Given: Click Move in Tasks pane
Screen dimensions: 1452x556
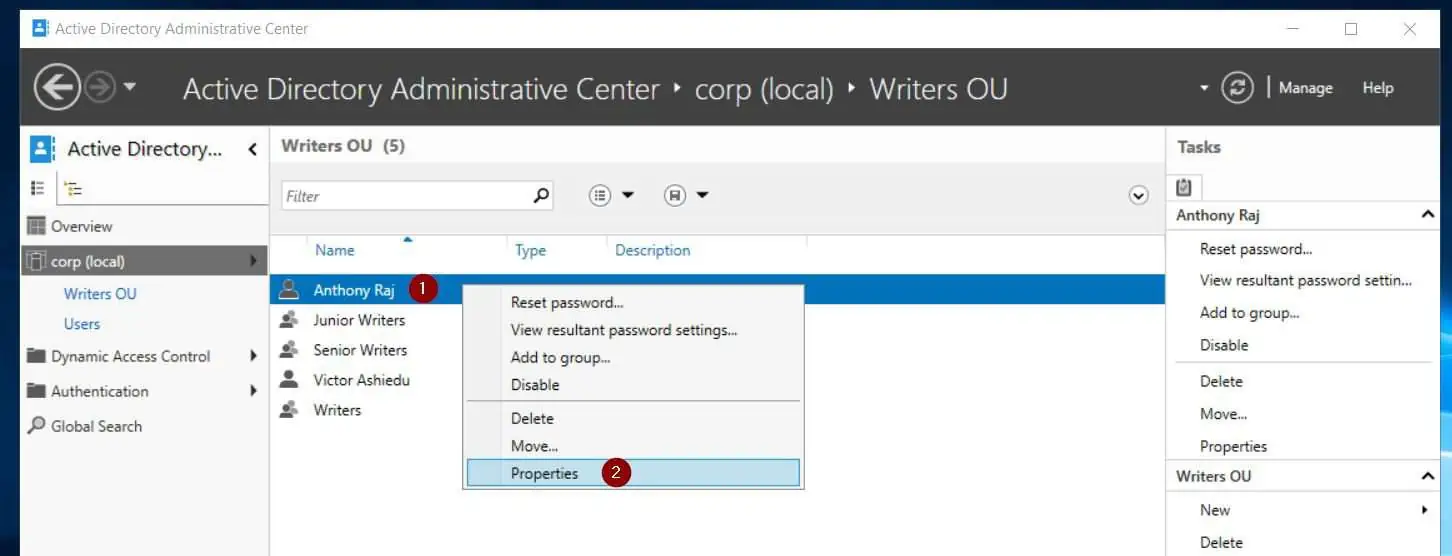Looking at the screenshot, I should point(1223,414).
